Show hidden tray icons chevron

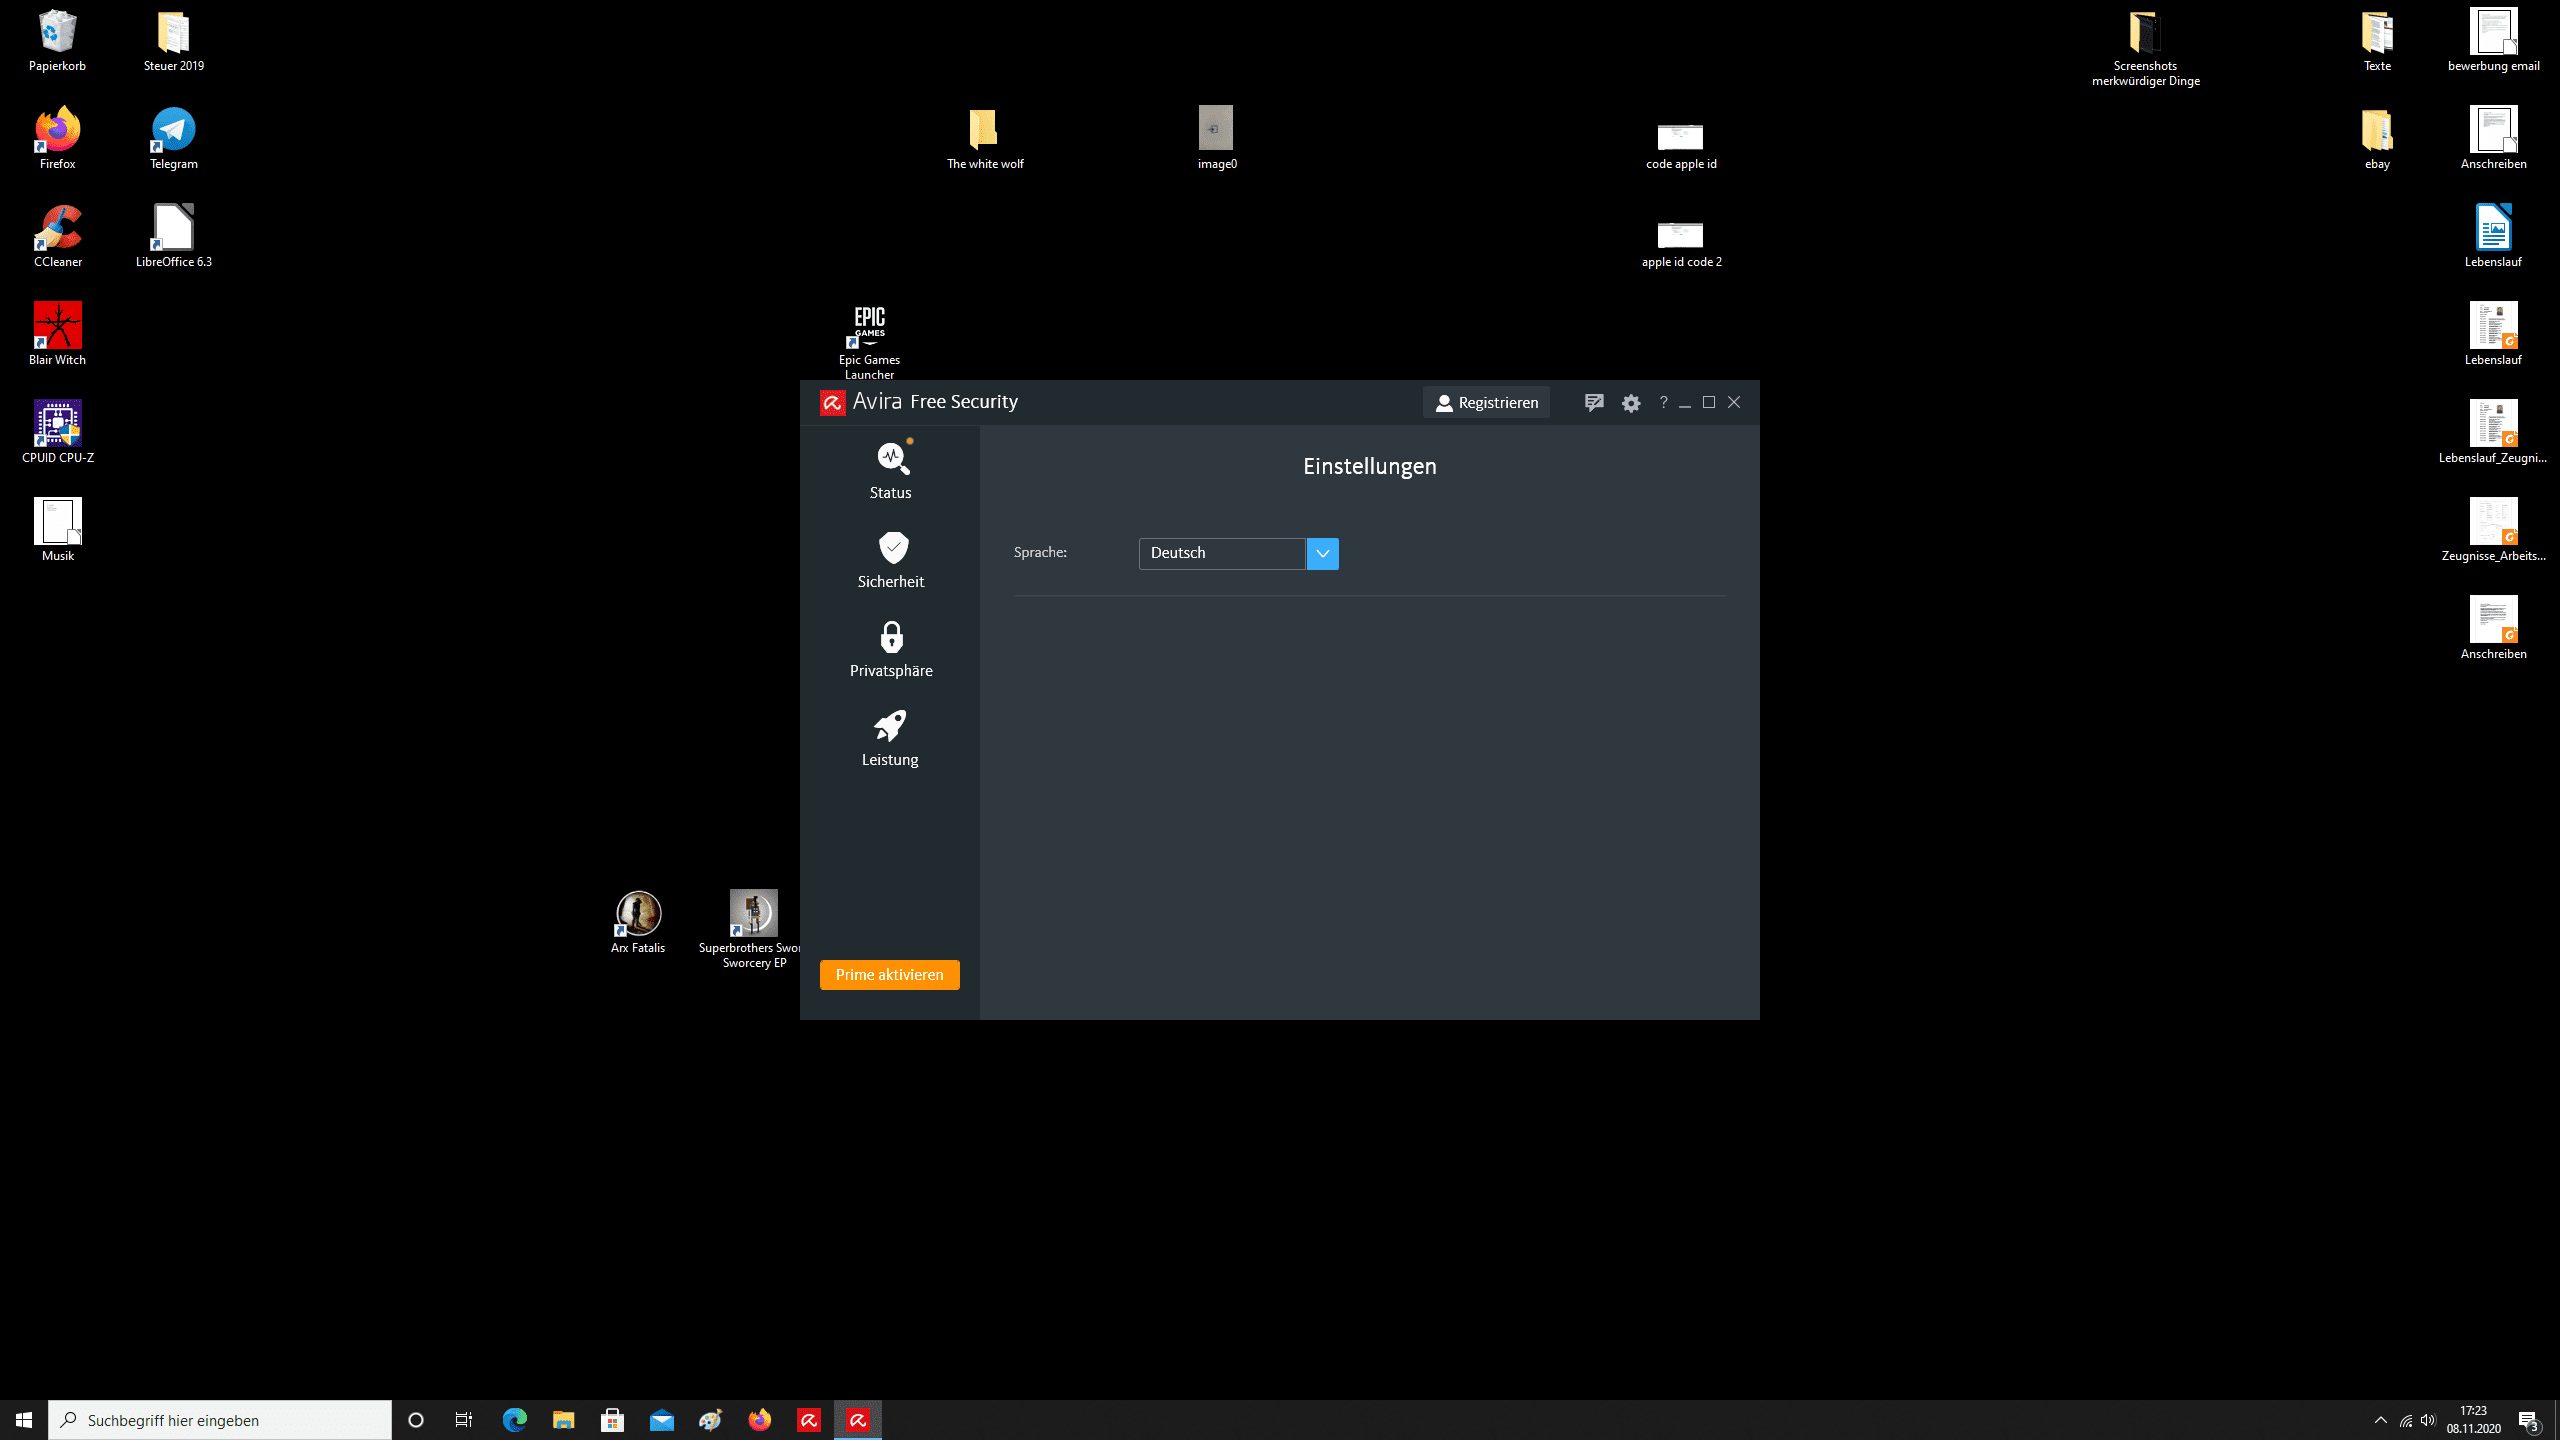coord(2381,1420)
